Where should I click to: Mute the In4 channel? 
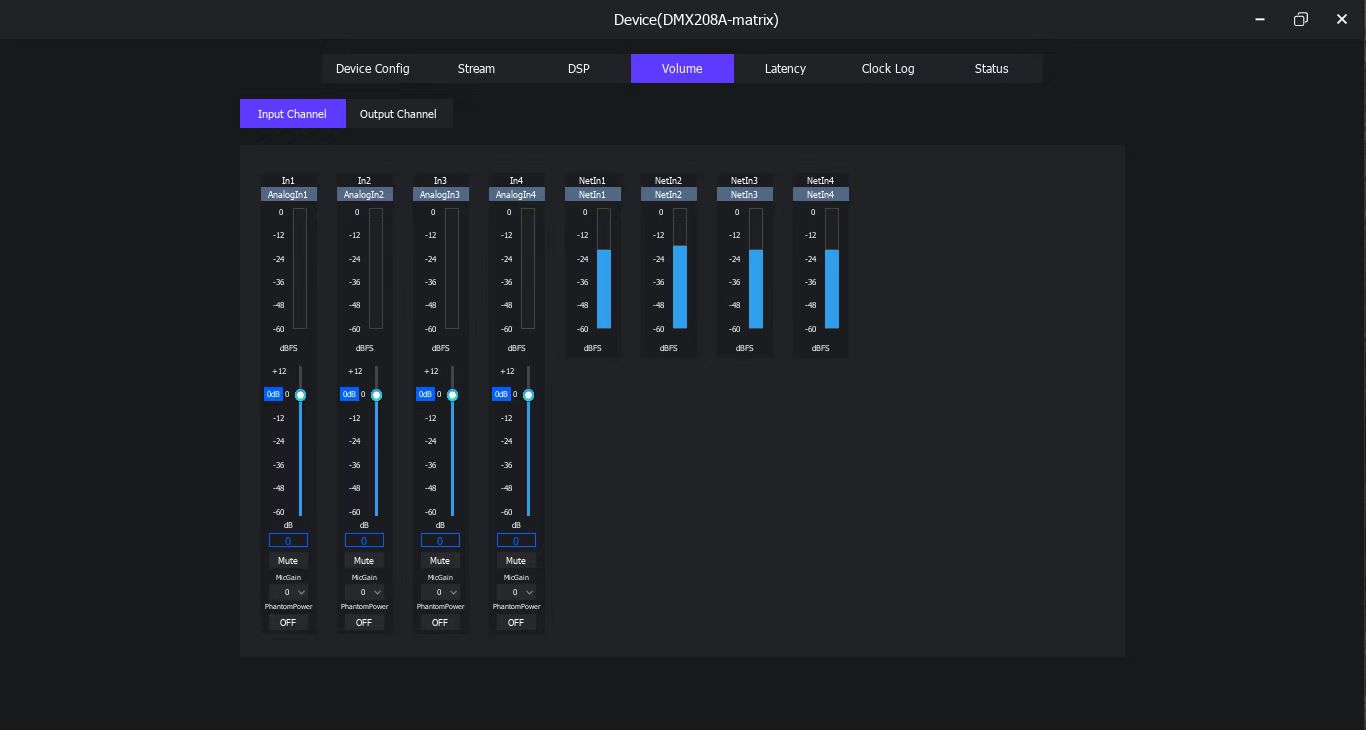coord(516,561)
